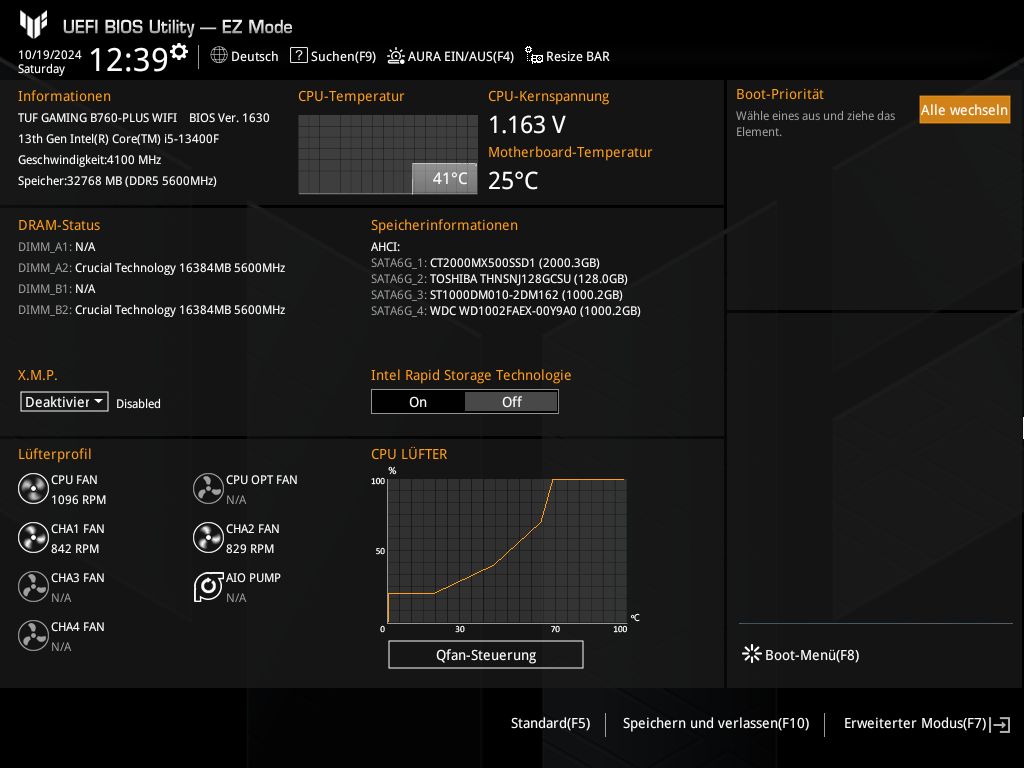Open the language globe icon for Deutsch
This screenshot has width=1024, height=768.
point(219,56)
